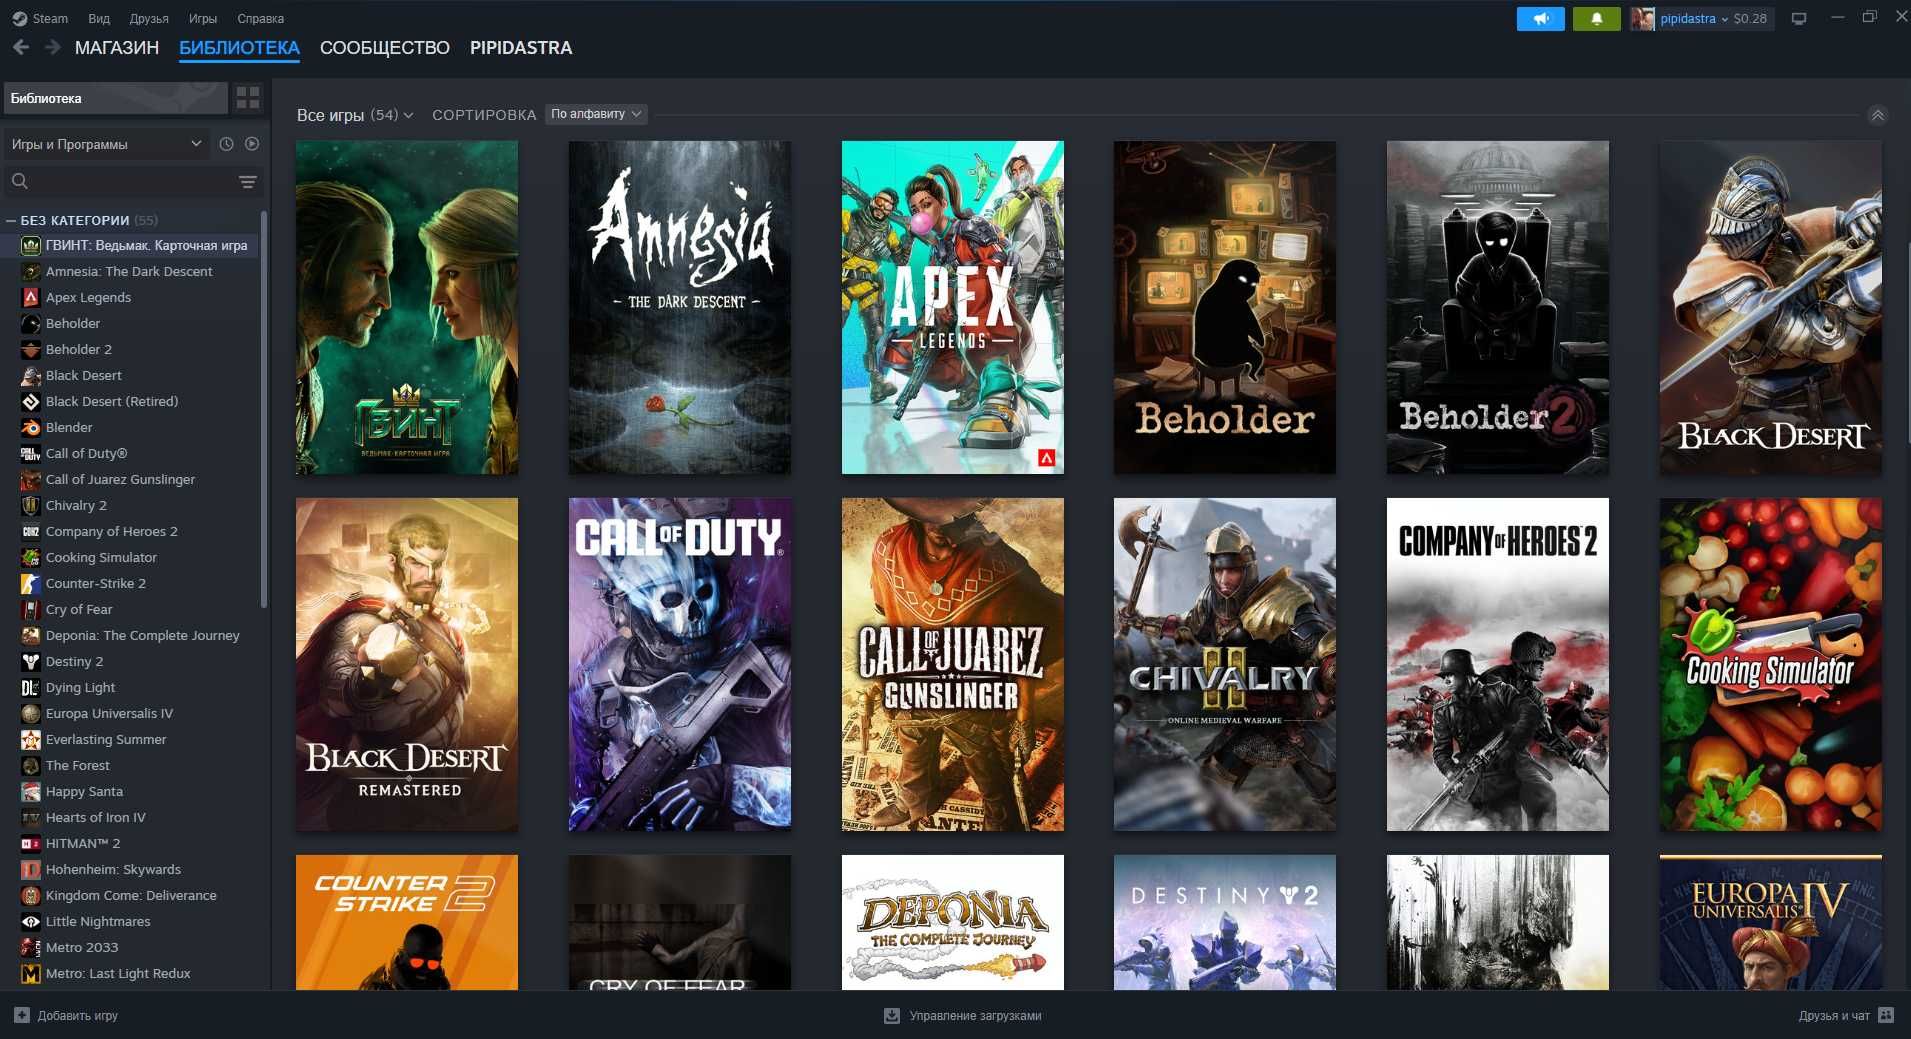This screenshot has height=1039, width=1911.
Task: Open Chivalry II cover art
Action: pyautogui.click(x=1225, y=664)
